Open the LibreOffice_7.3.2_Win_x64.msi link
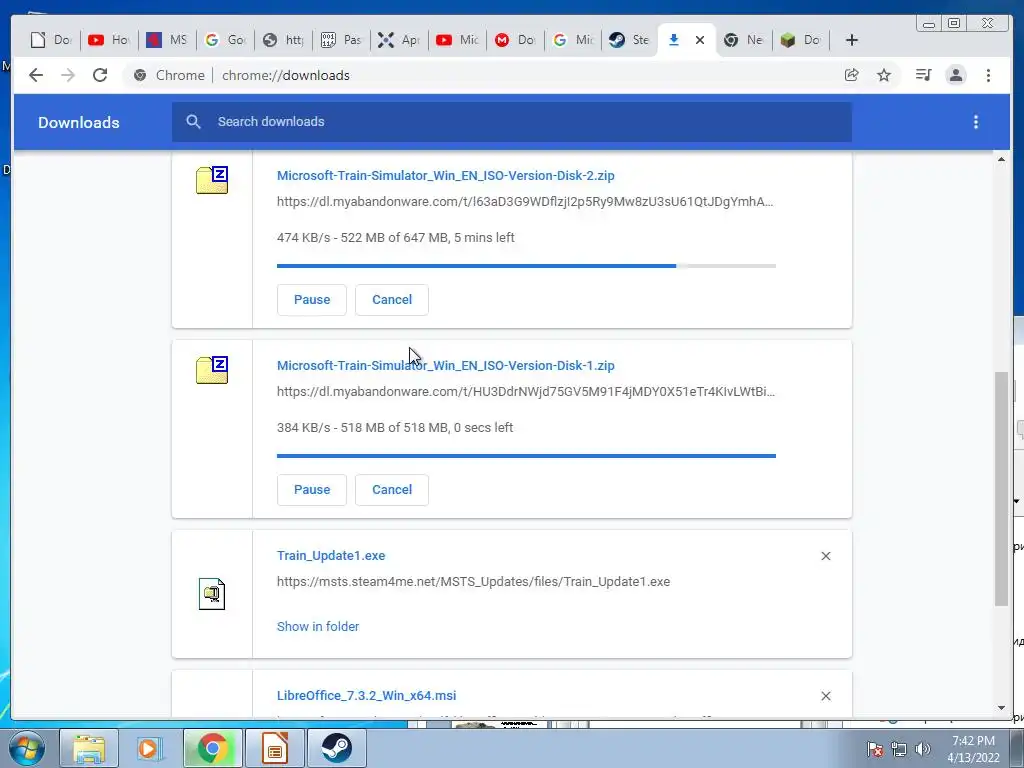Viewport: 1024px width, 768px height. [x=366, y=696]
